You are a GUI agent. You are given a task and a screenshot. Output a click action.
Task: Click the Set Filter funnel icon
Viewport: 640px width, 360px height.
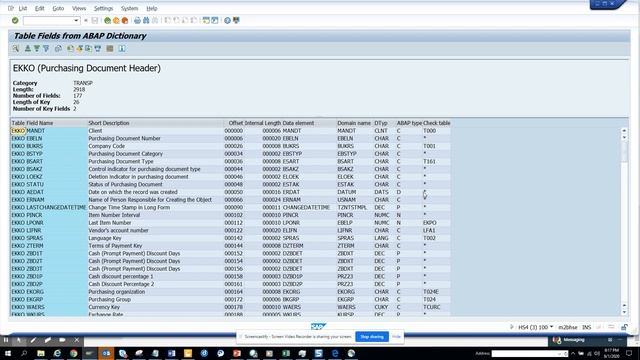tap(46, 49)
